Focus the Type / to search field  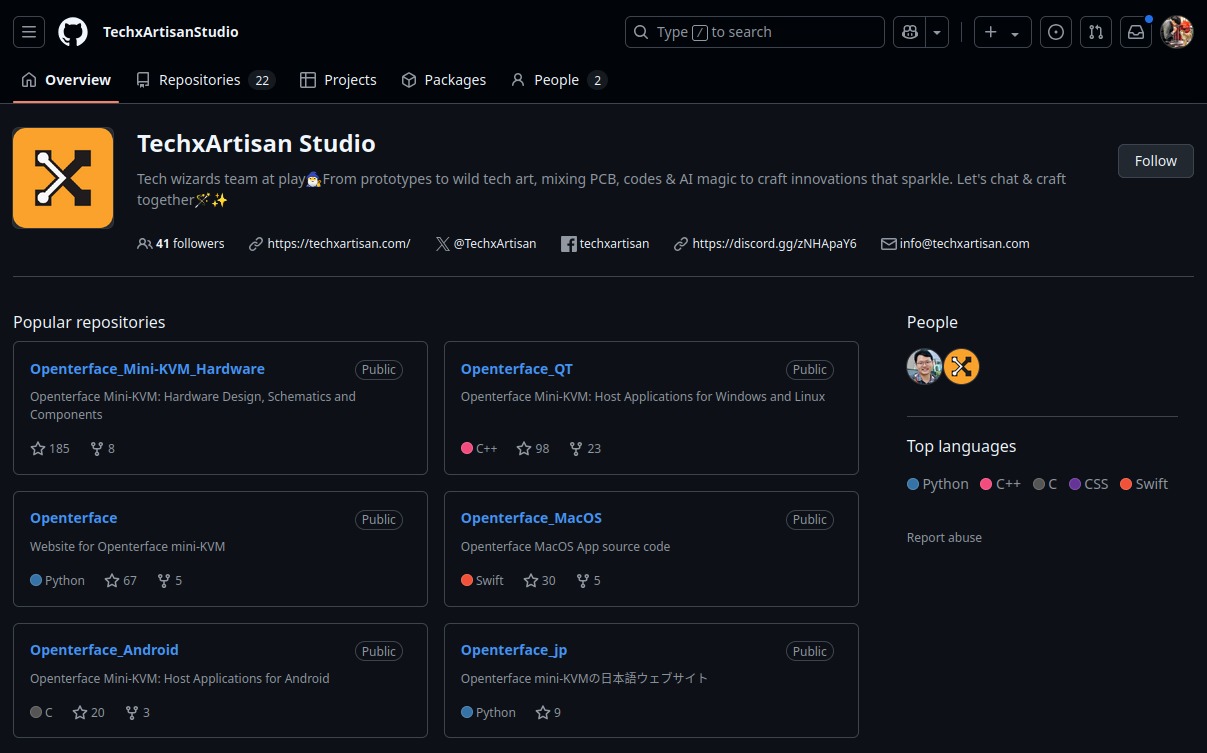pos(755,32)
